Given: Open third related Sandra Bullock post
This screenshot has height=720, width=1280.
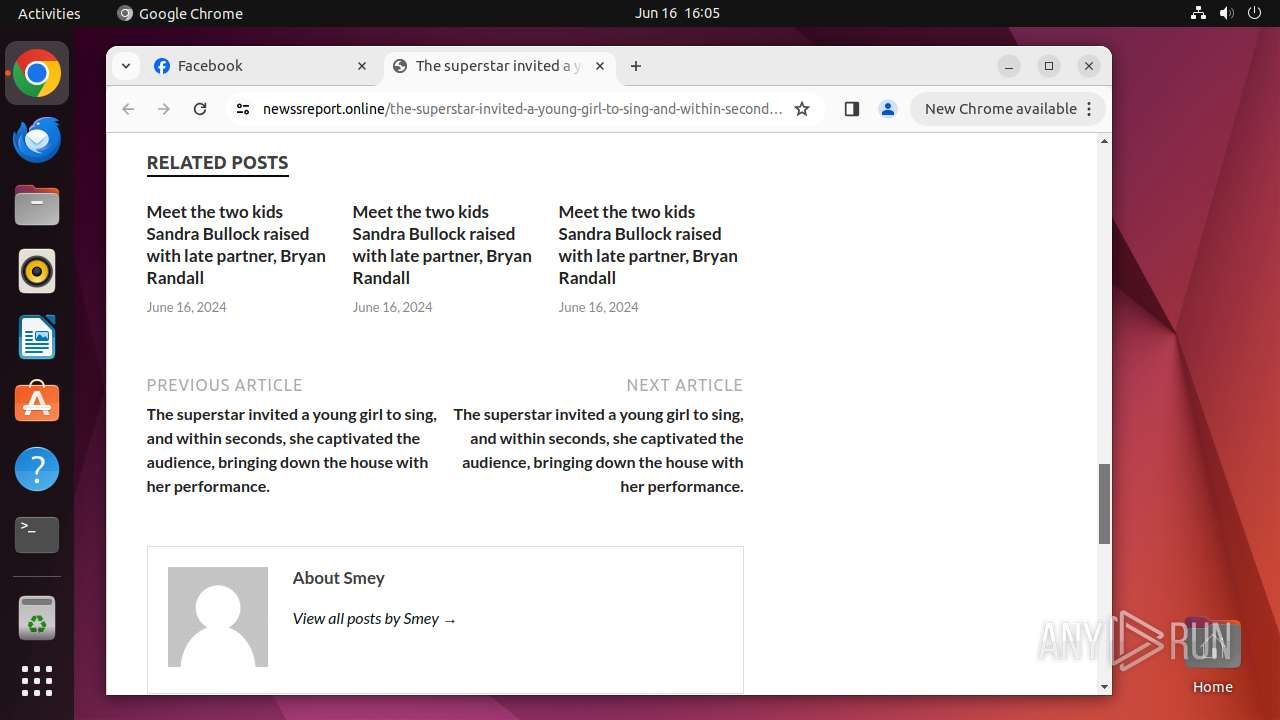Looking at the screenshot, I should [648, 245].
